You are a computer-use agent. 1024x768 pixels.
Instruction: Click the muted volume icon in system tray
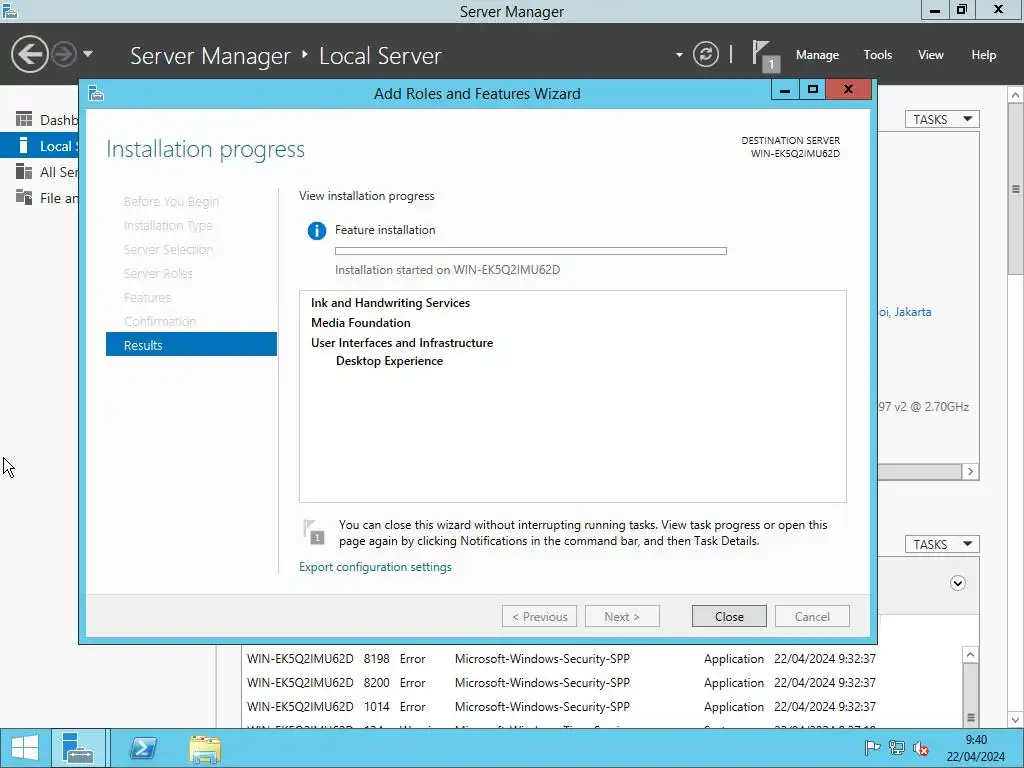coord(921,748)
